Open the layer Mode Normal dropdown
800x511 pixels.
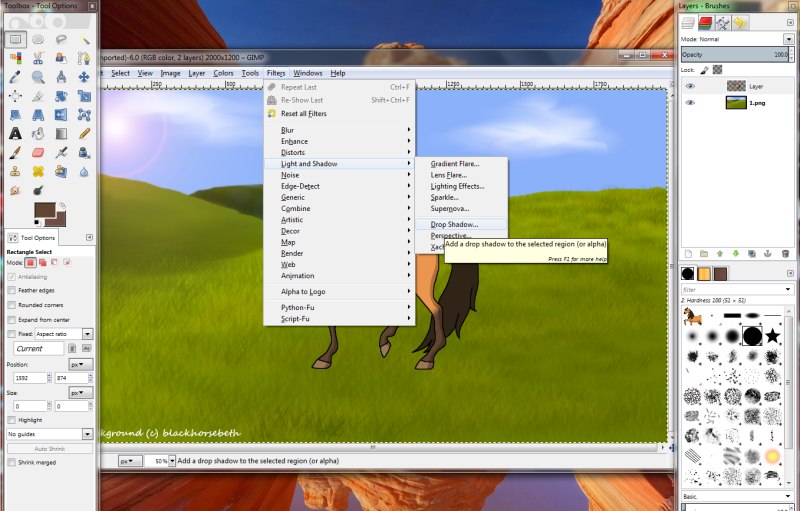tap(788, 39)
